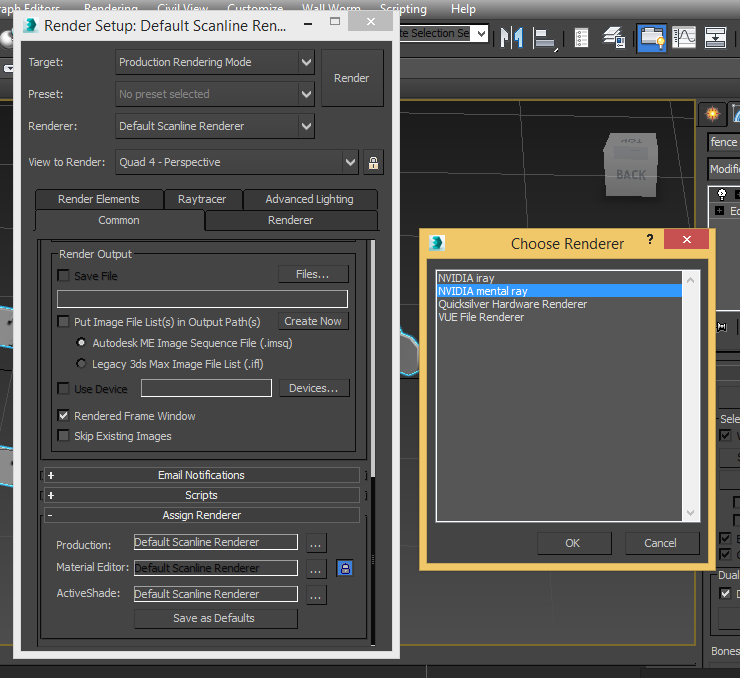Viewport: 740px width, 678px height.
Task: Select Legacy 3ds Max Image File List option
Action: point(81,363)
